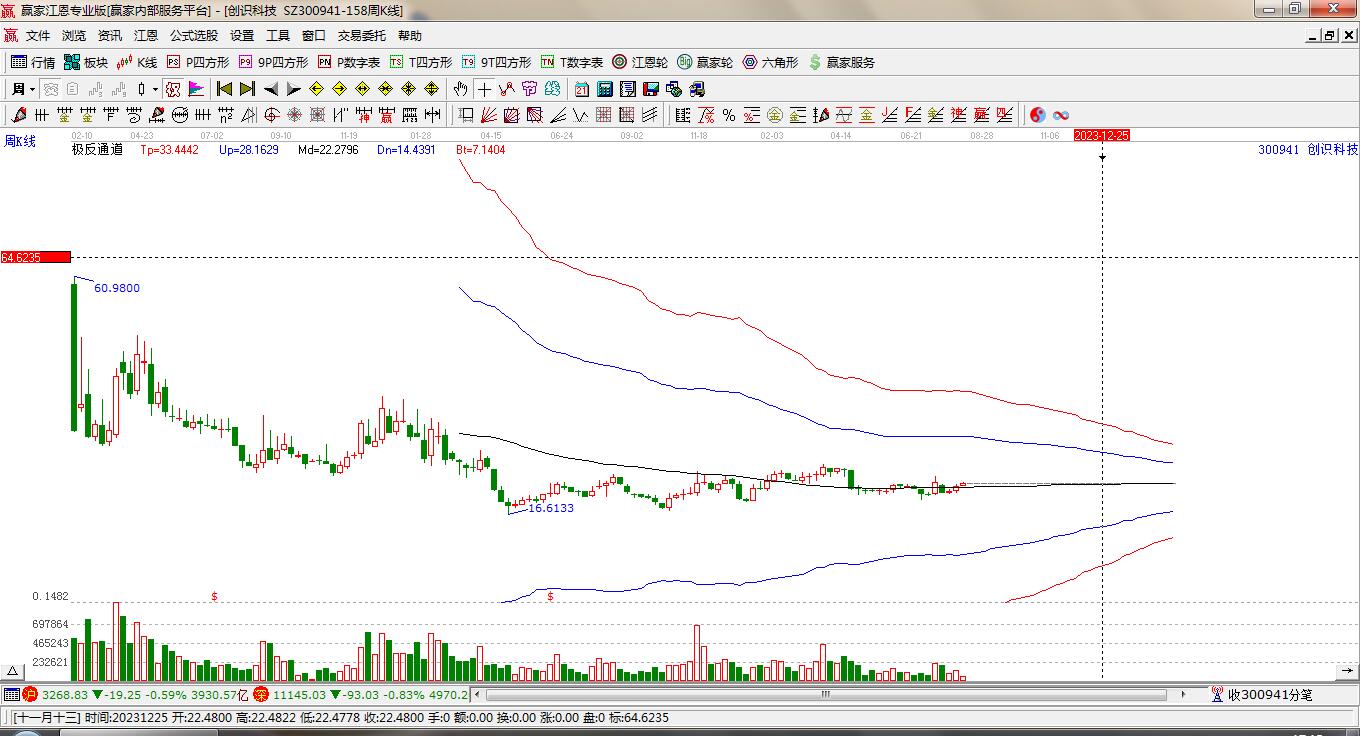The height and width of the screenshot is (736, 1360).
Task: Open the 交易委托 menu
Action: (x=361, y=35)
